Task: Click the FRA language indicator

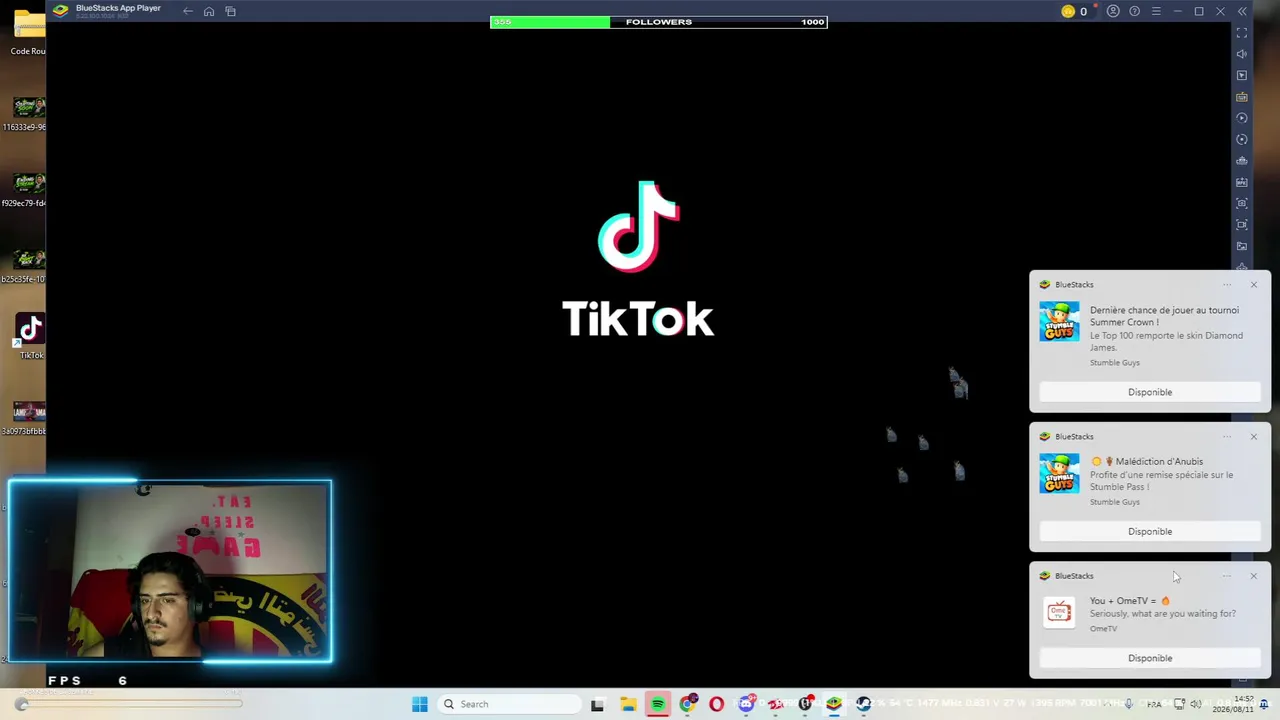Action: (x=1154, y=704)
